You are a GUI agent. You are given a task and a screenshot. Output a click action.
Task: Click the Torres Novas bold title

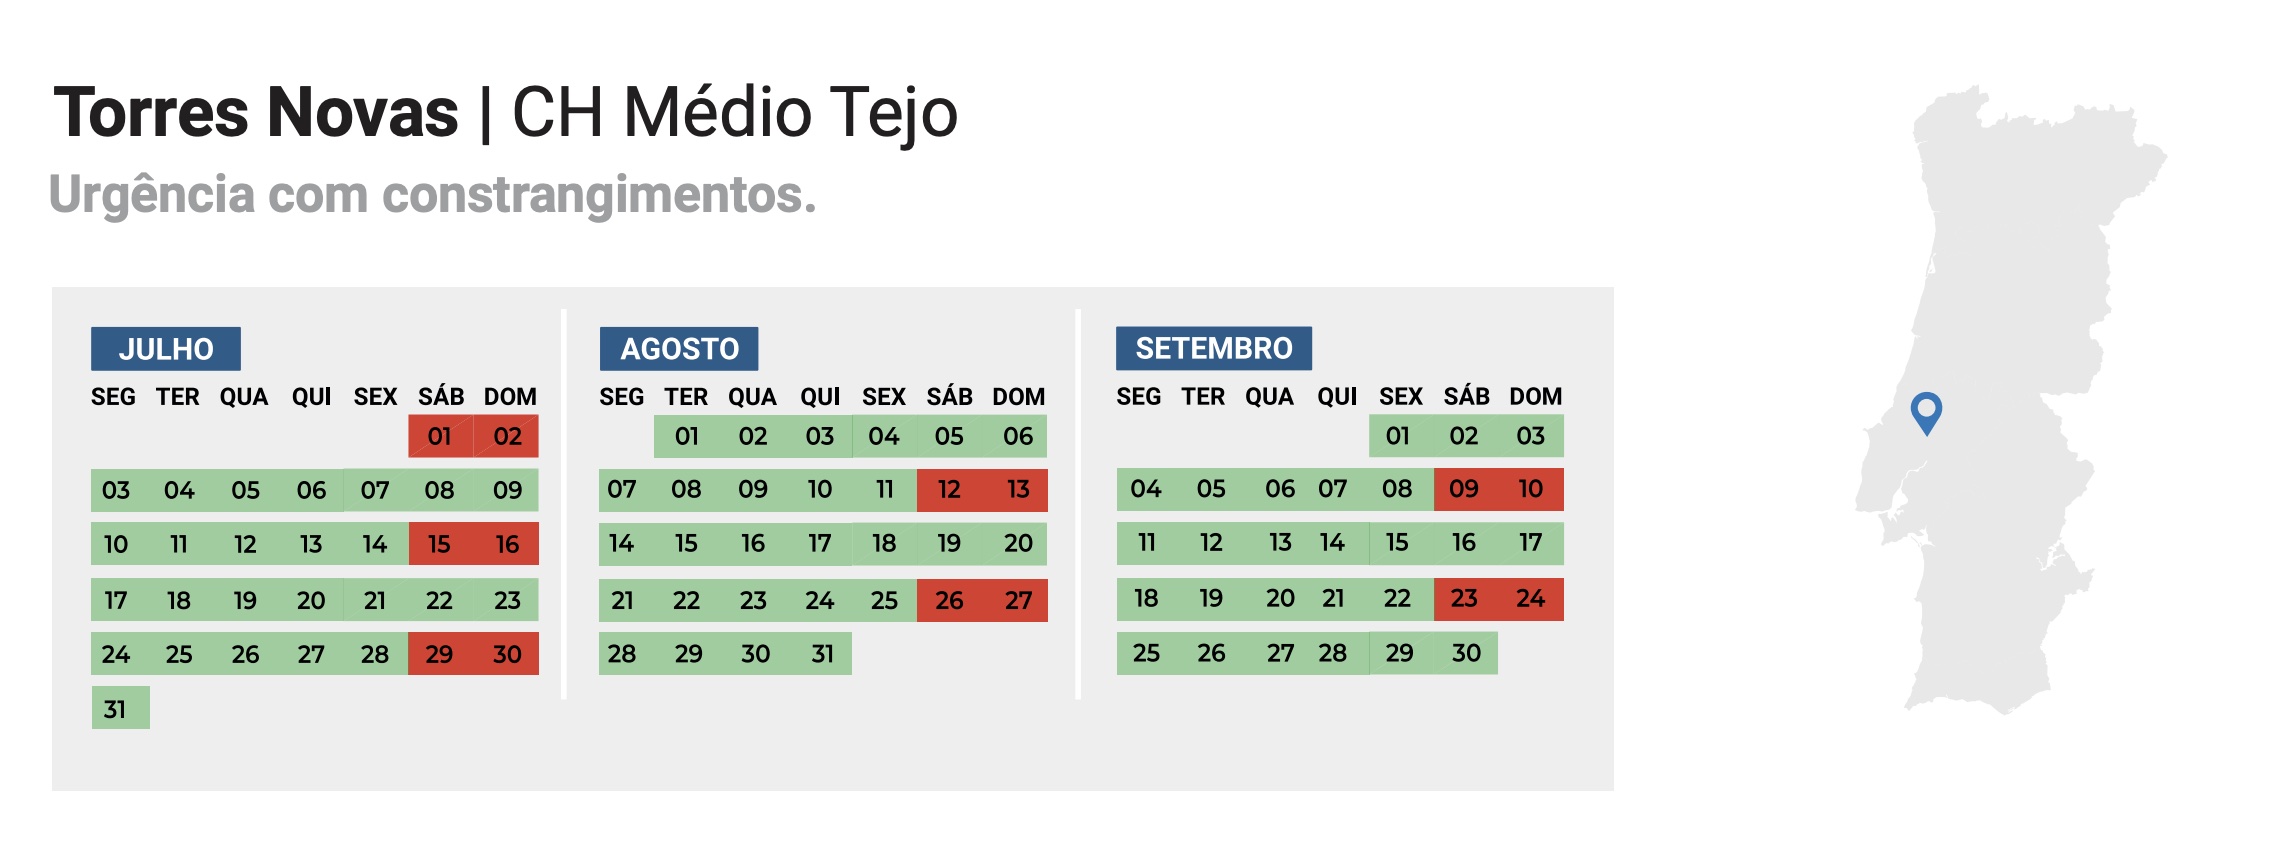(256, 112)
